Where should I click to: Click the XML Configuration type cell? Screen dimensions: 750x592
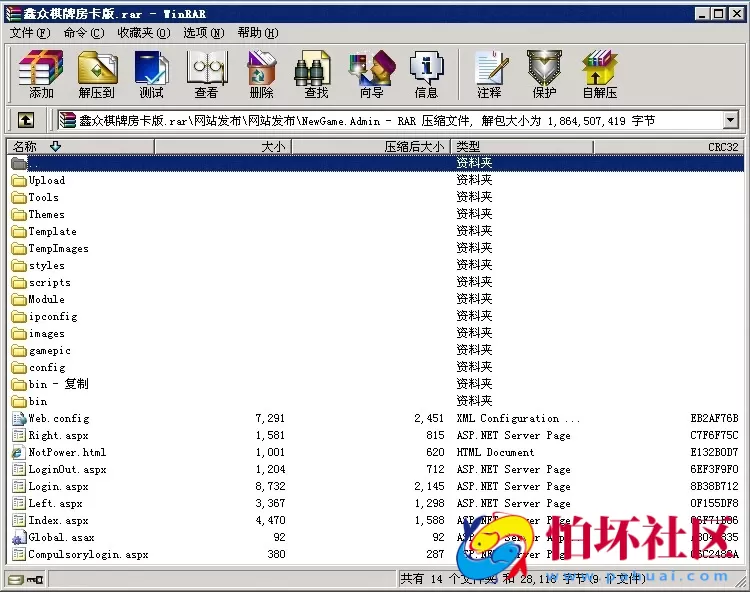point(518,418)
